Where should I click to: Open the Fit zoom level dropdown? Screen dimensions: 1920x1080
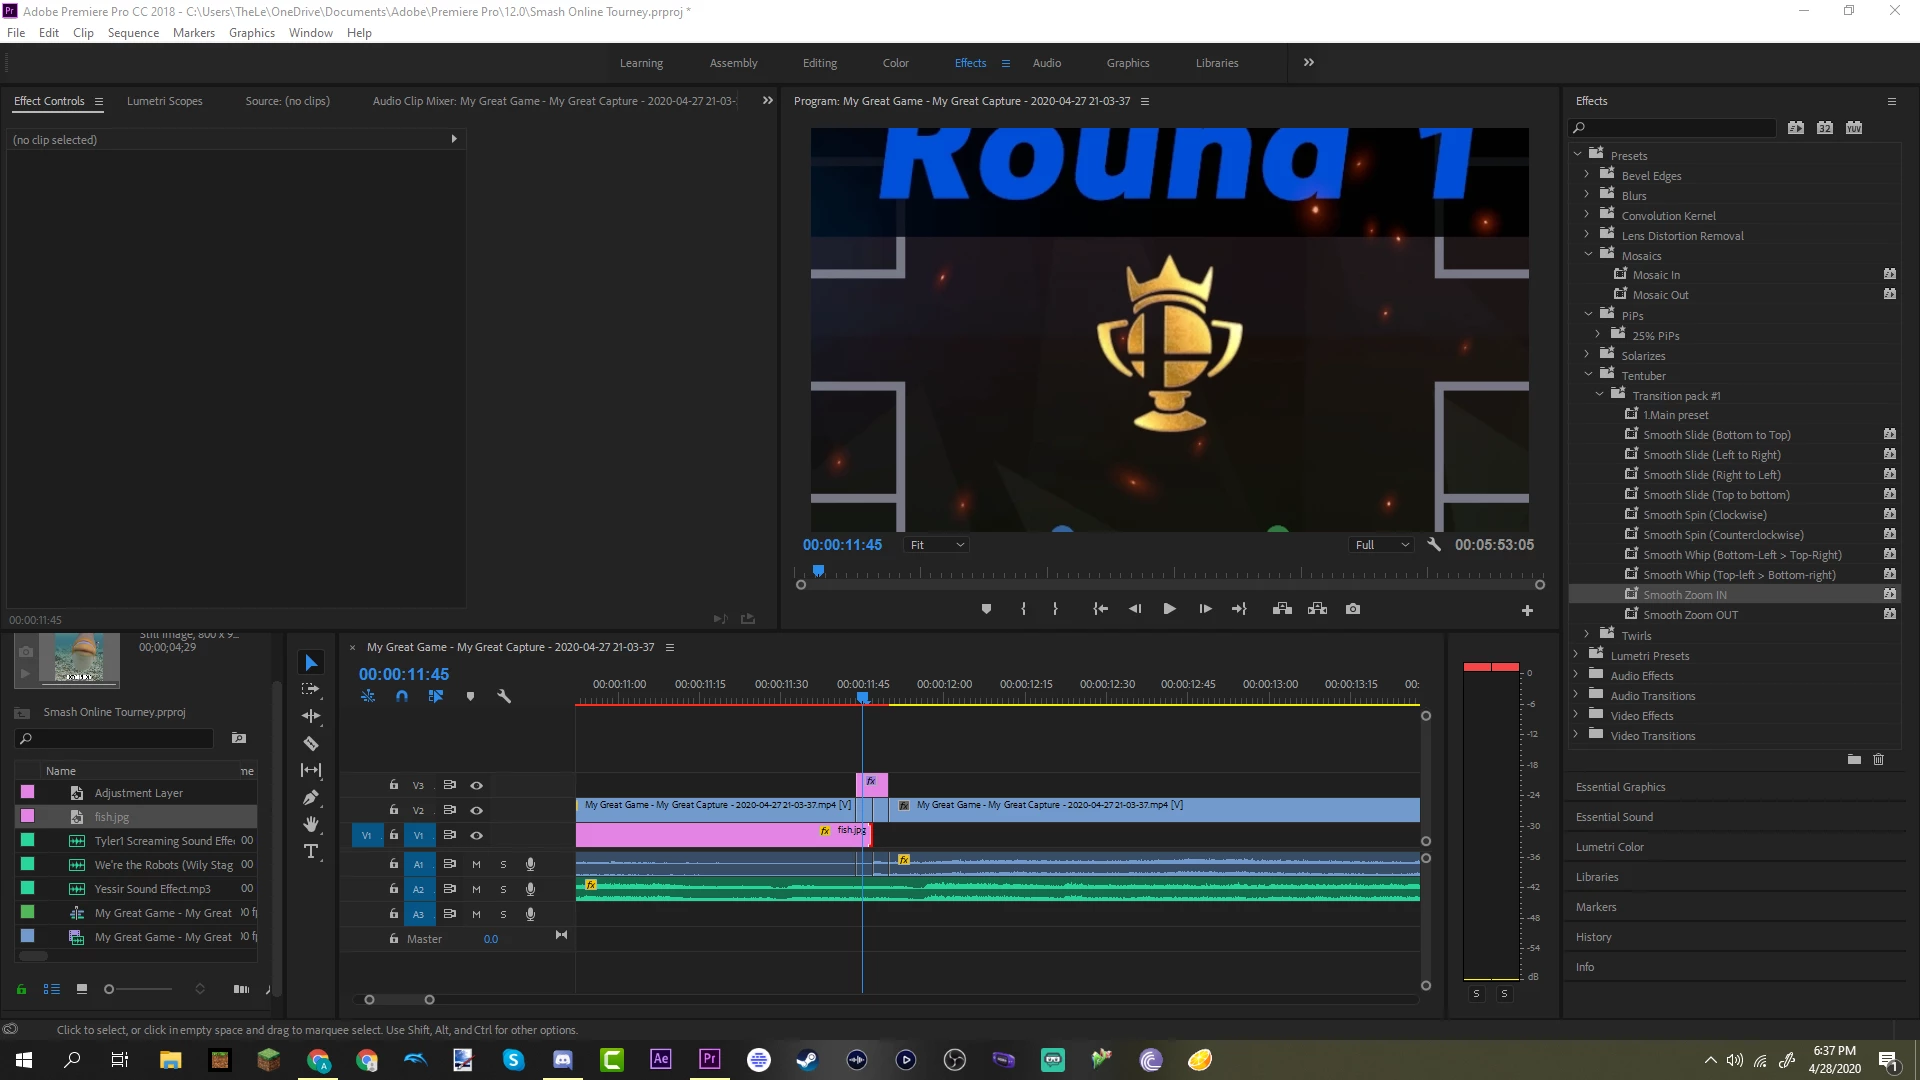[x=936, y=545]
